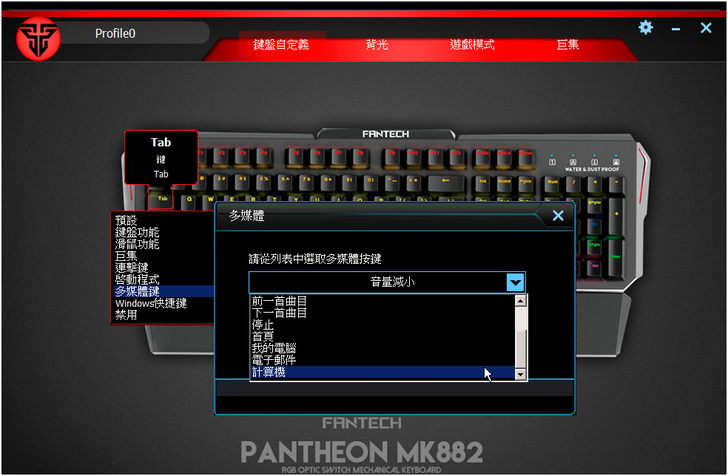Screen dimensions: 728x476
Task: Click the numpad plus key
Action: tap(616, 216)
